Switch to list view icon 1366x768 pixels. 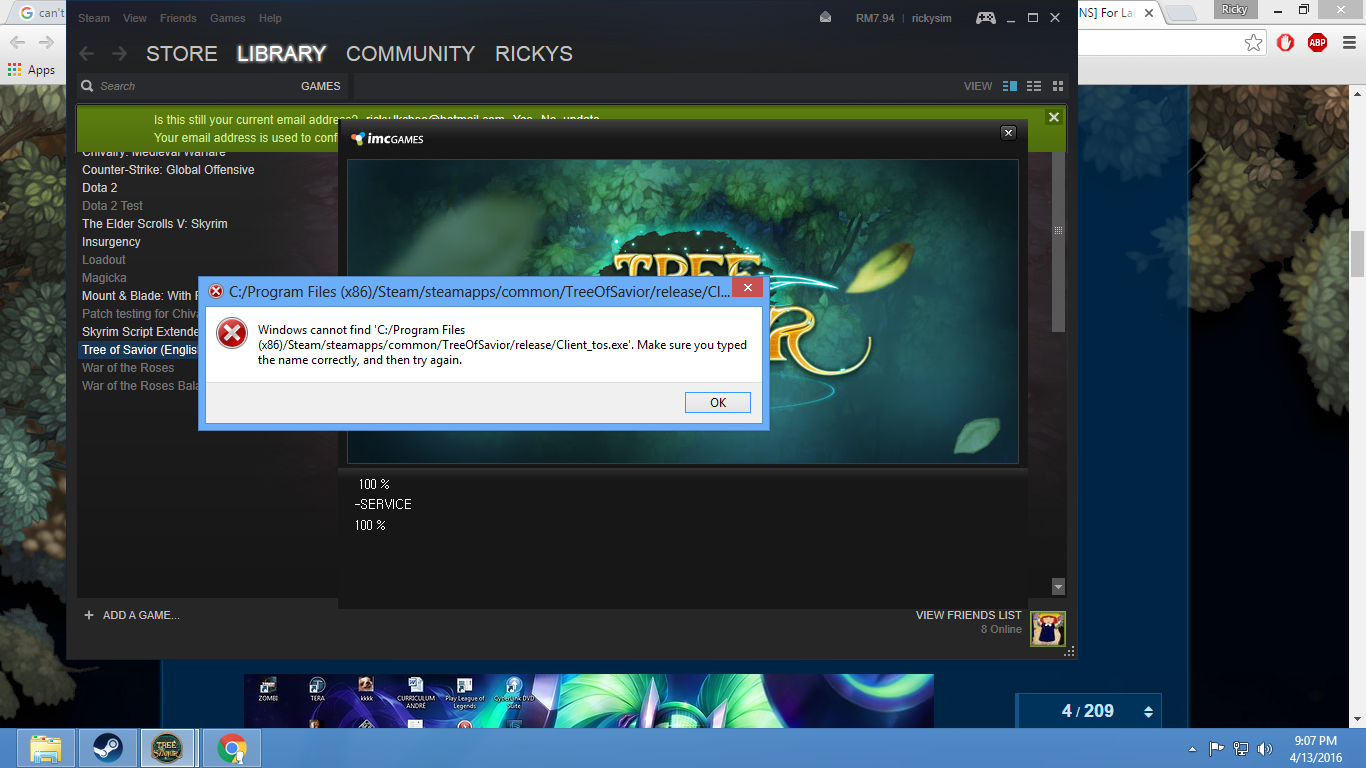1034,86
